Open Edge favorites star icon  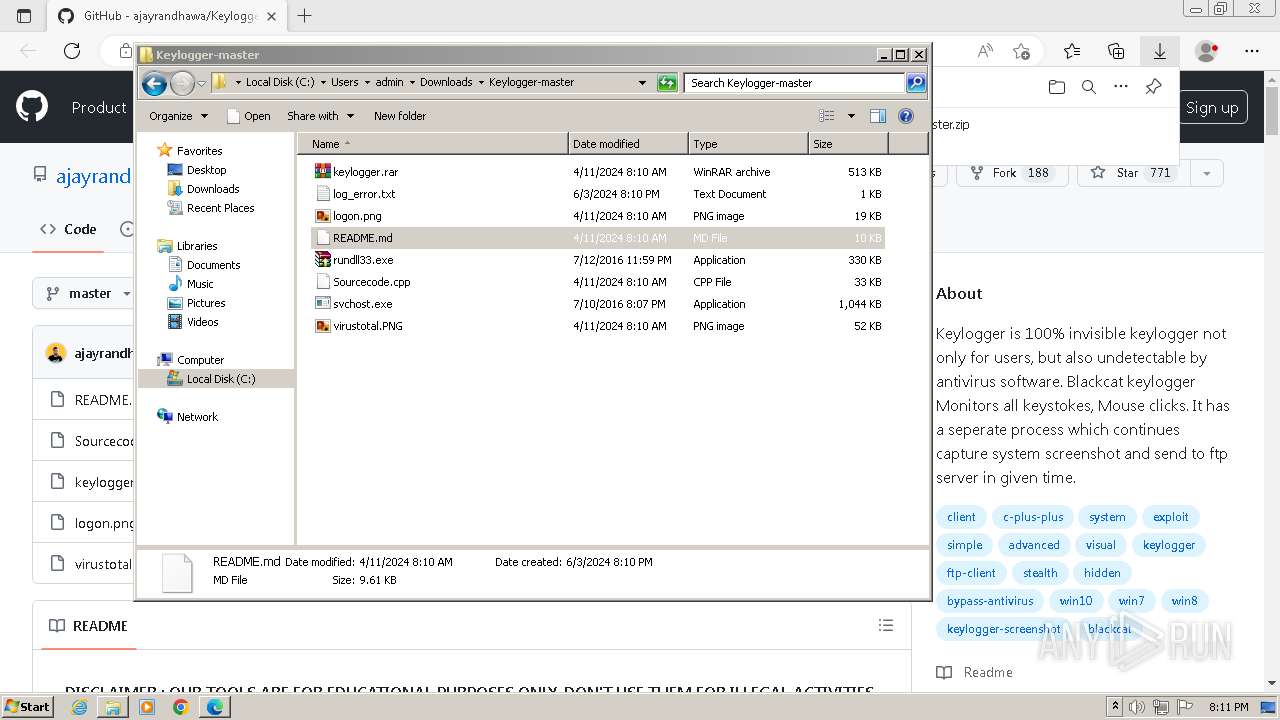[1072, 51]
